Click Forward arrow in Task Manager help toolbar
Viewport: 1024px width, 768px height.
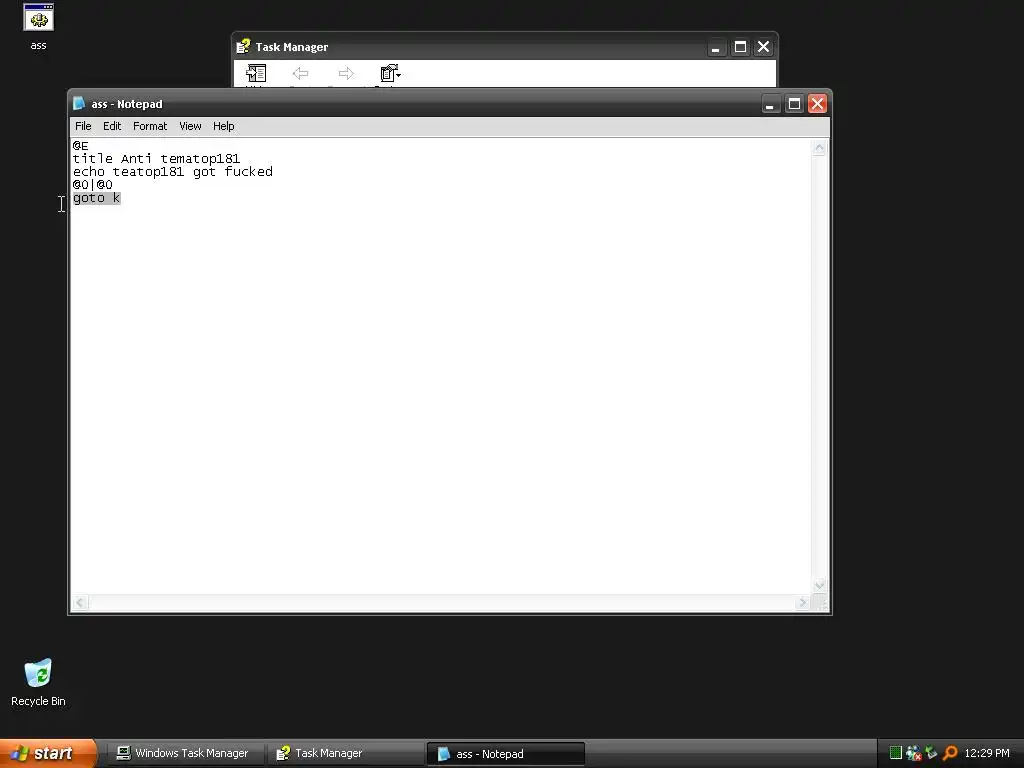346,74
